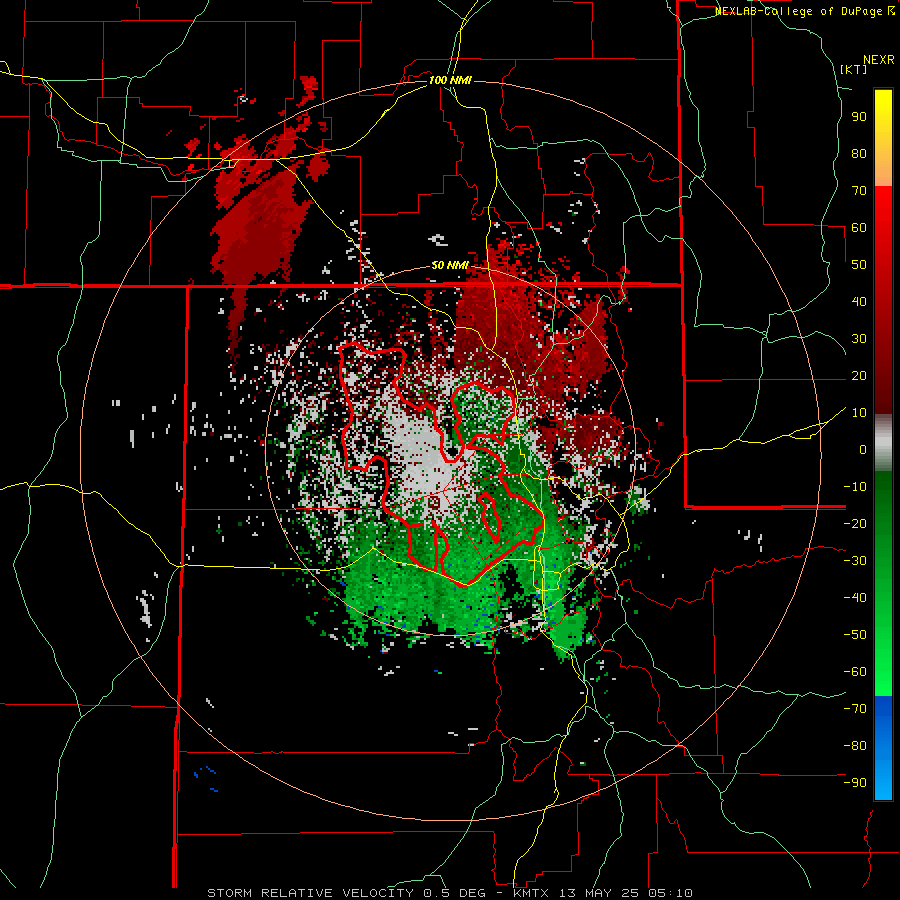The image size is (900, 900).
Task: Click the "NEXLAB-College of DuPage" header text
Action: point(798,11)
